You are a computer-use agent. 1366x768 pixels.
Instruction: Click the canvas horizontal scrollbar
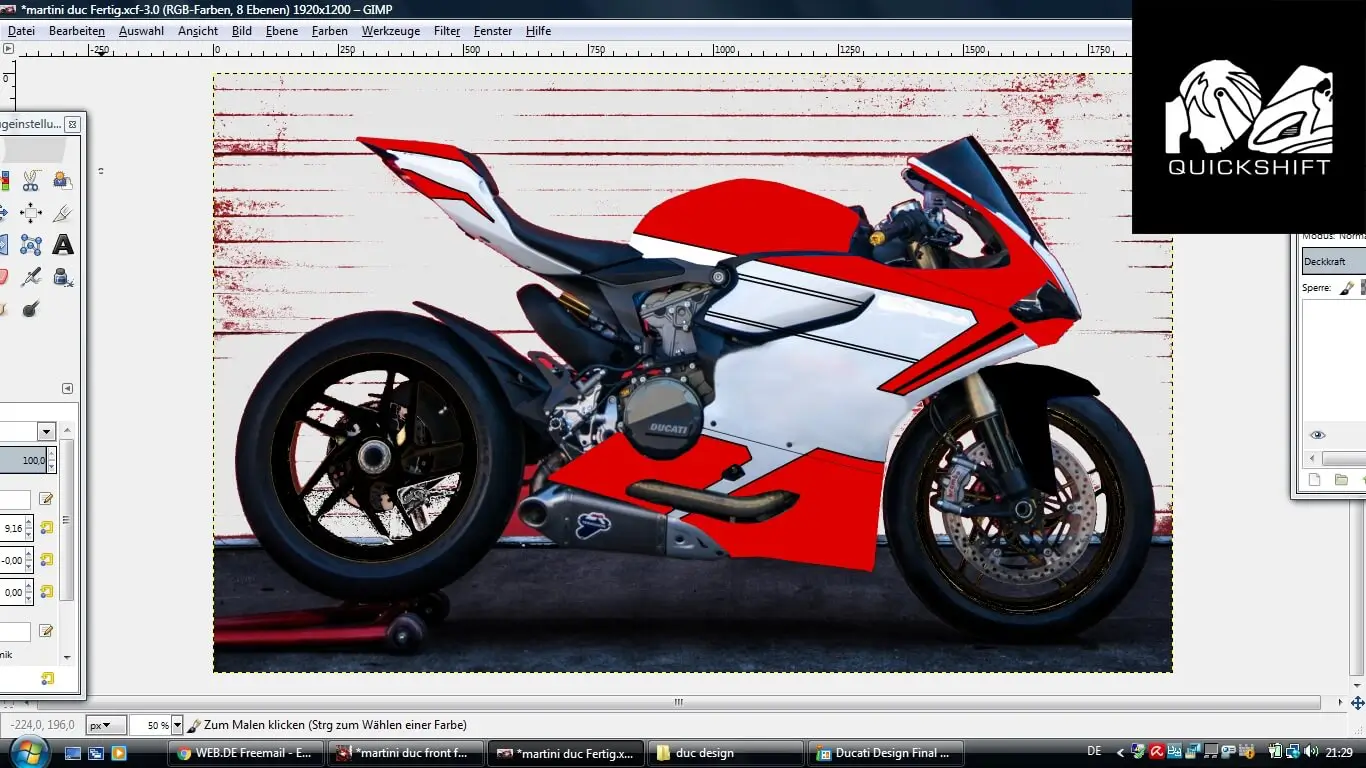(679, 703)
